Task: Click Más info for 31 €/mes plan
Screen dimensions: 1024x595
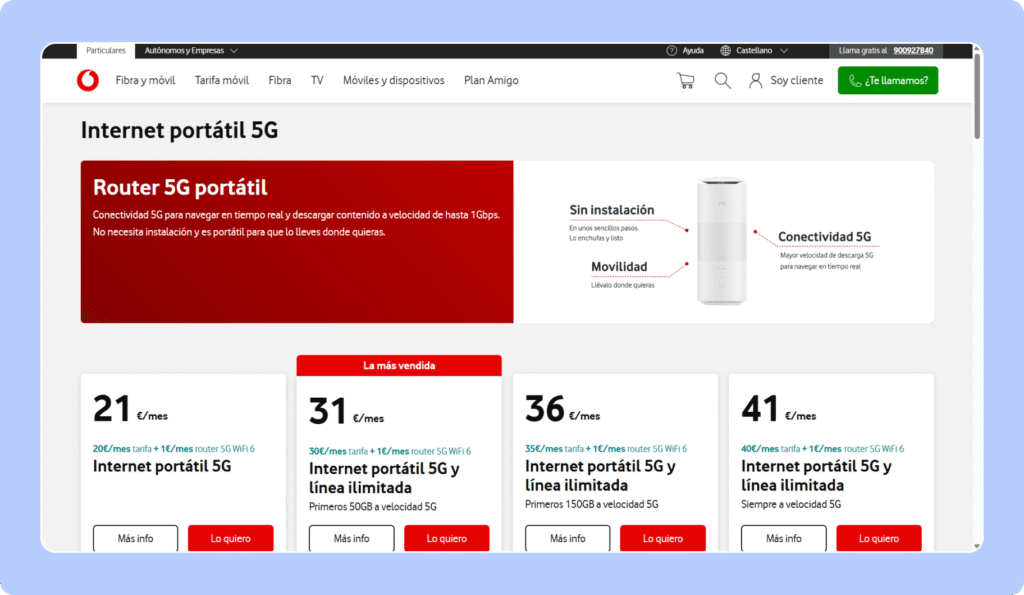Action: 352,538
